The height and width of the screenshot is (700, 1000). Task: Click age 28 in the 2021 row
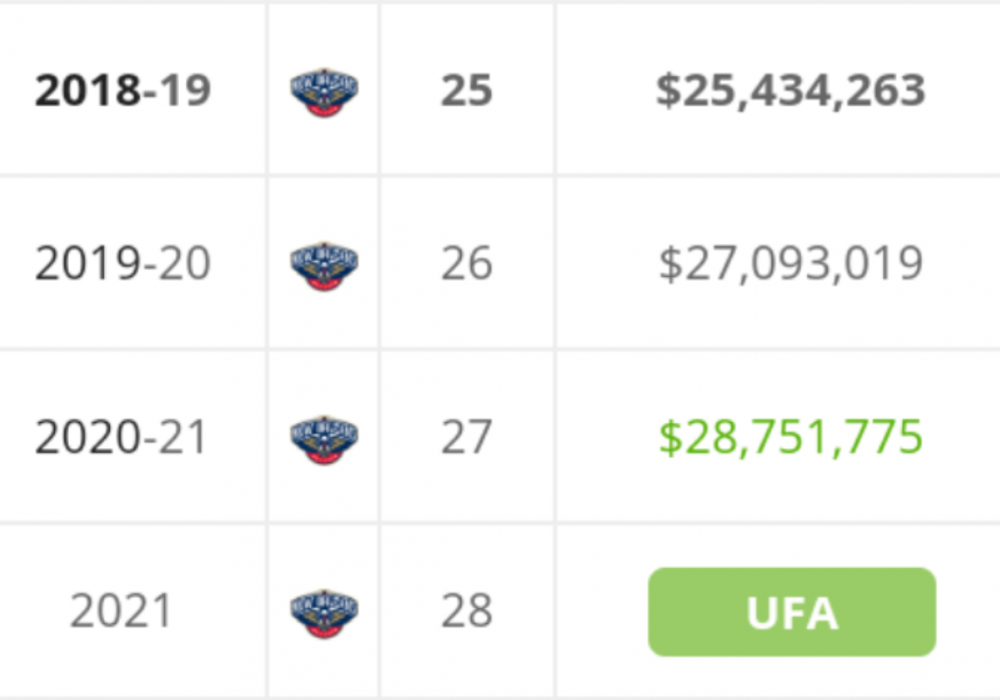466,611
